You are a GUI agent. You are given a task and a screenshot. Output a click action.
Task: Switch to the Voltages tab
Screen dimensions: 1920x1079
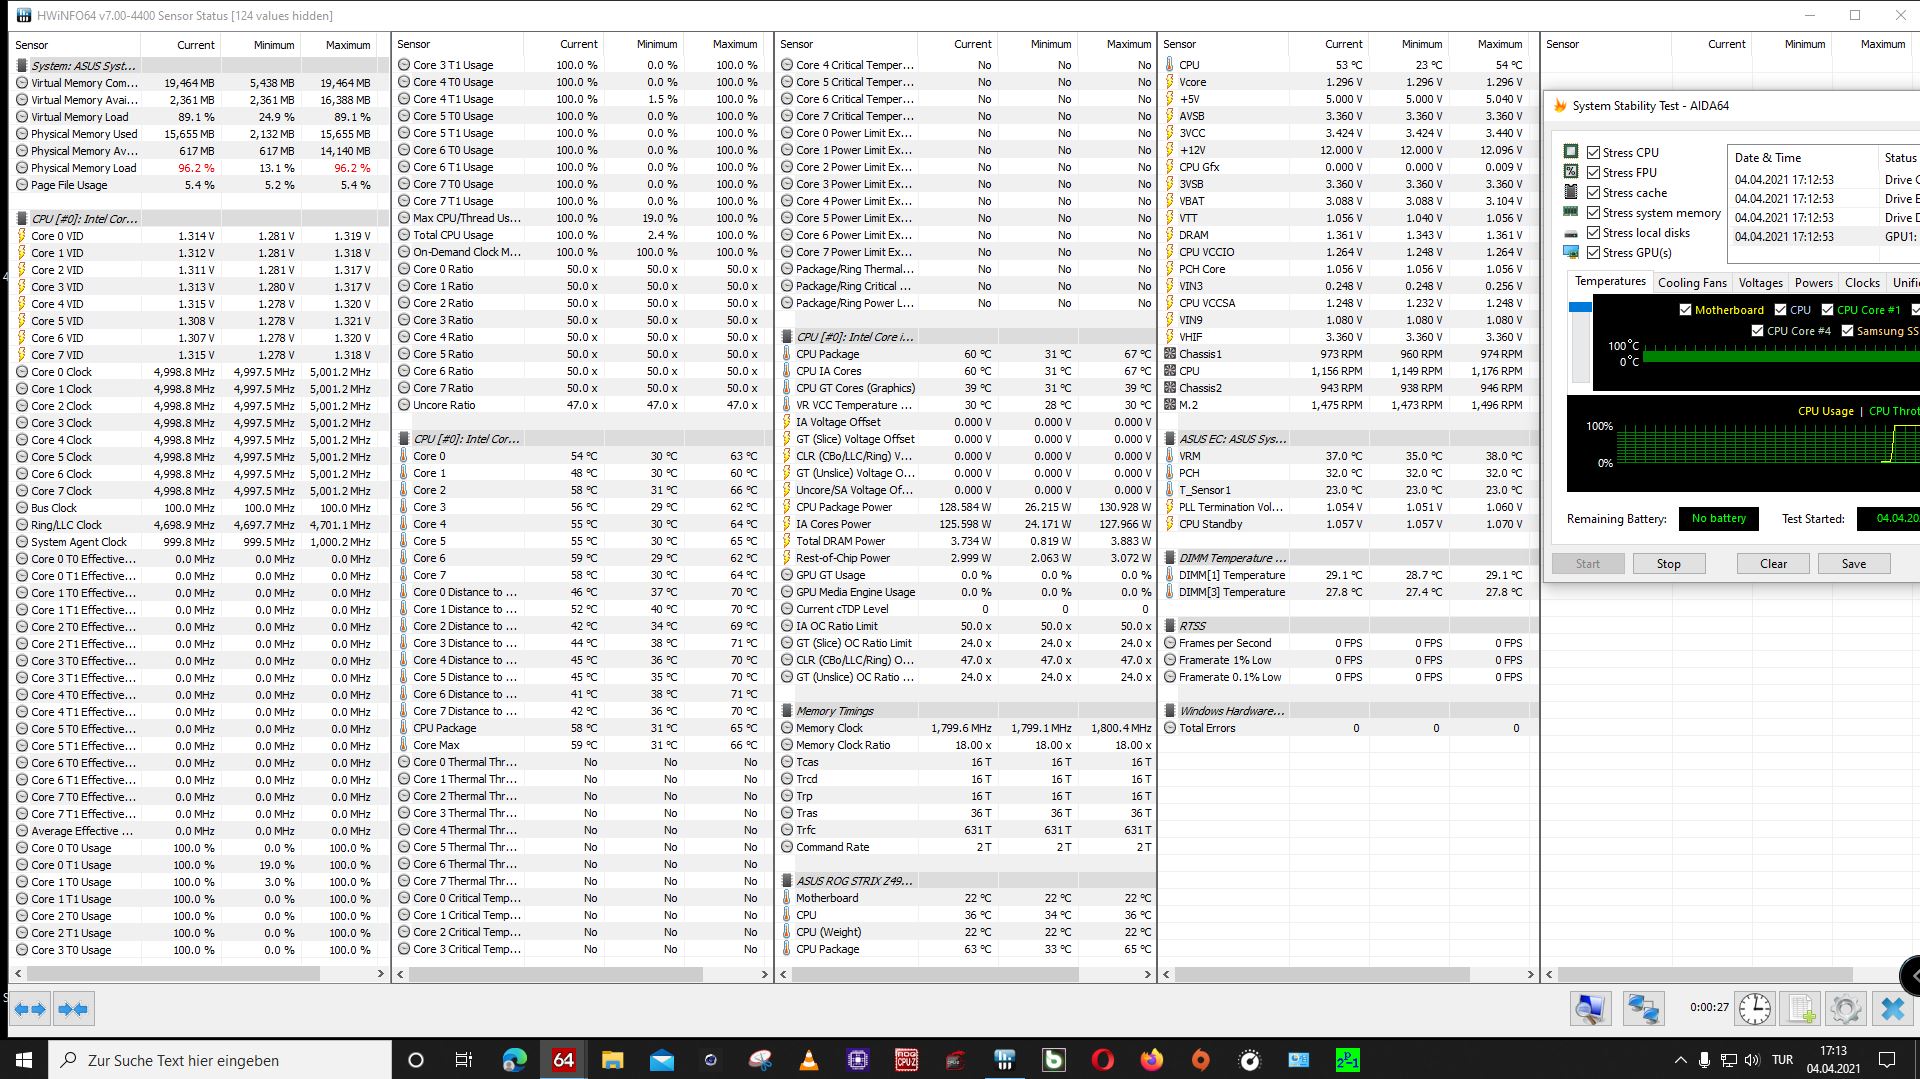click(x=1760, y=283)
